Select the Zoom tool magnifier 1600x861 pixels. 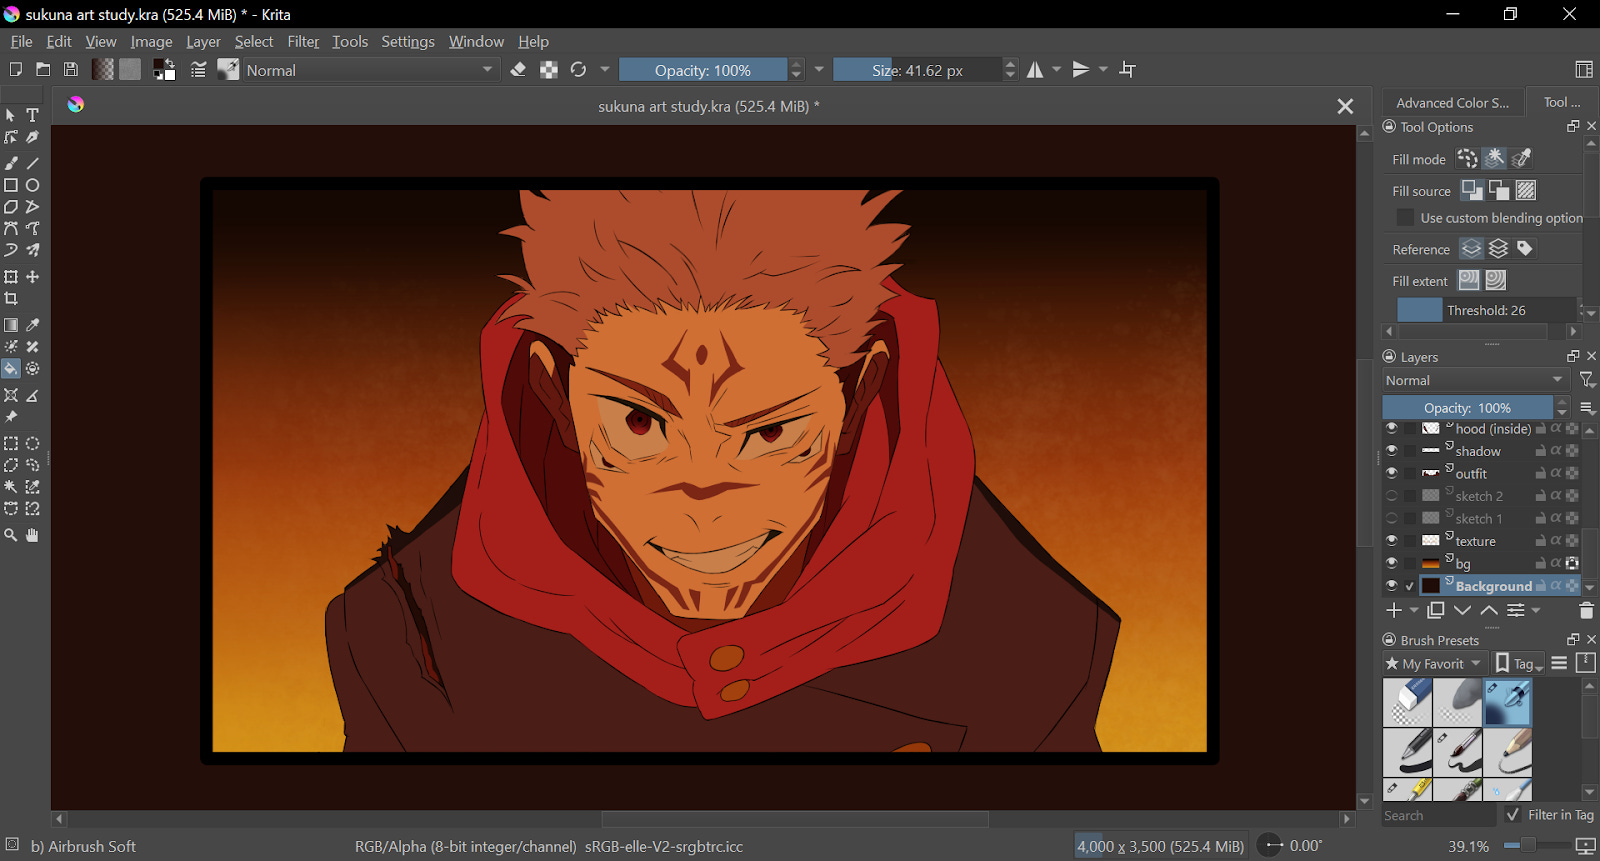coord(11,535)
